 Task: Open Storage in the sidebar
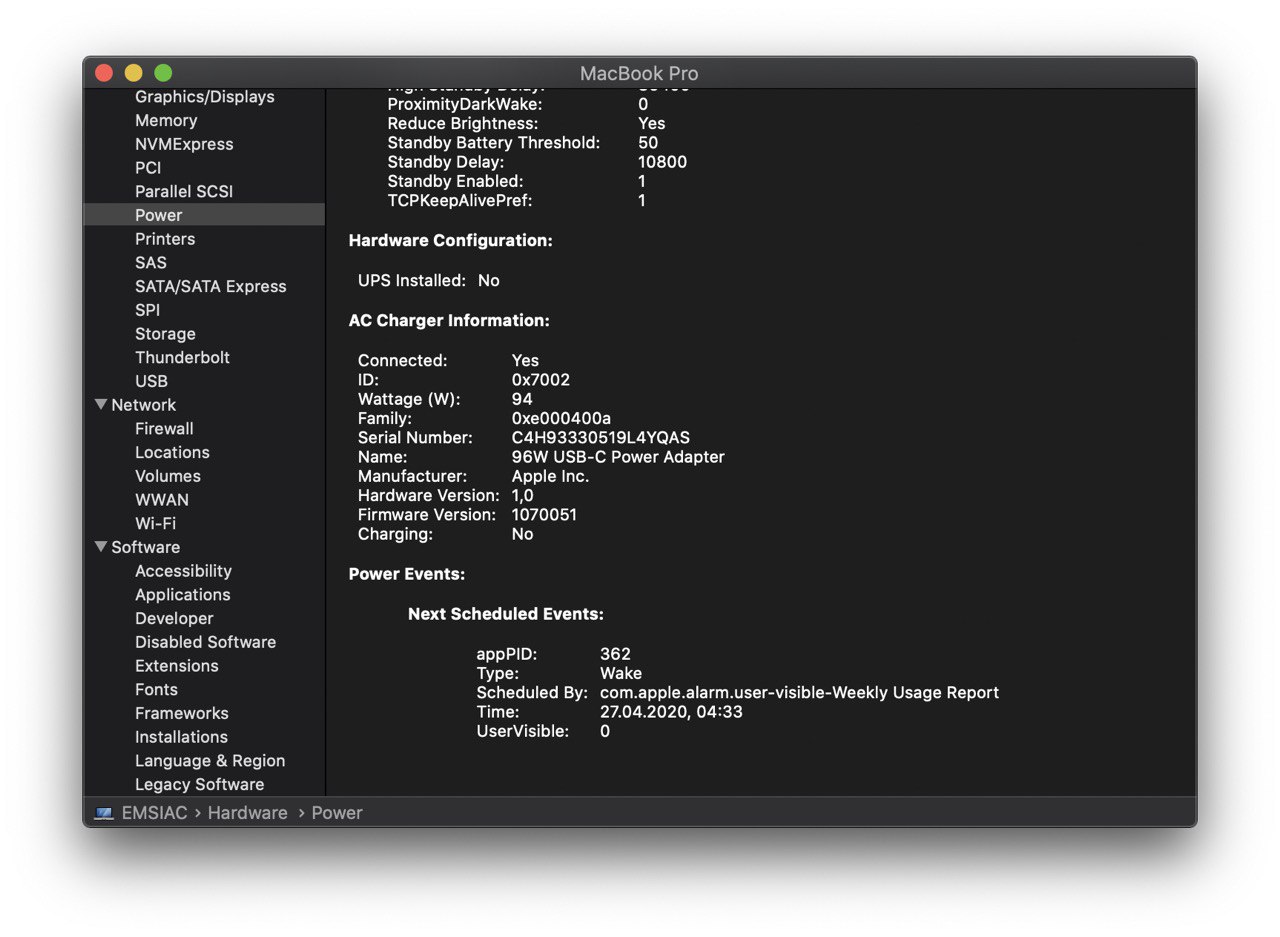[165, 334]
